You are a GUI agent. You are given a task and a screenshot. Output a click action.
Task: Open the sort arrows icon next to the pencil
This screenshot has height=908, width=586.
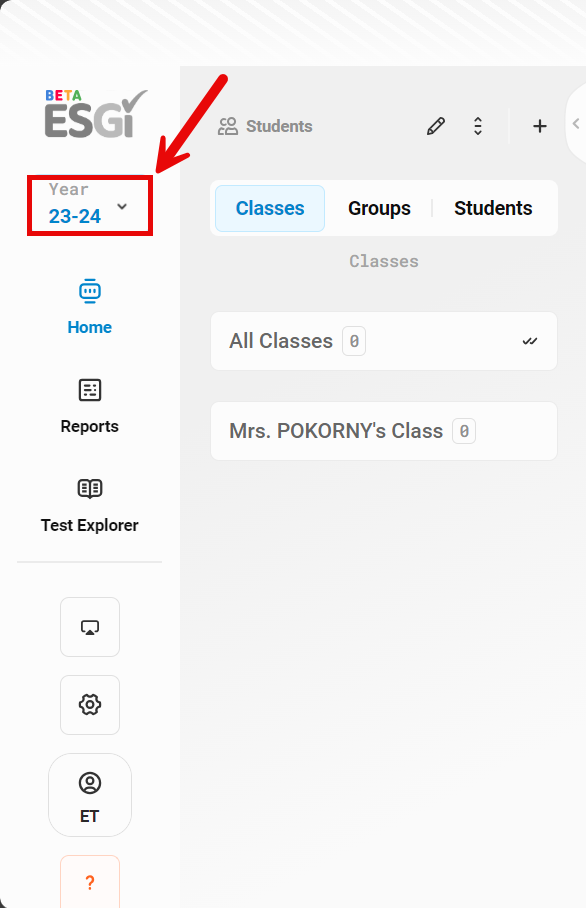point(478,126)
